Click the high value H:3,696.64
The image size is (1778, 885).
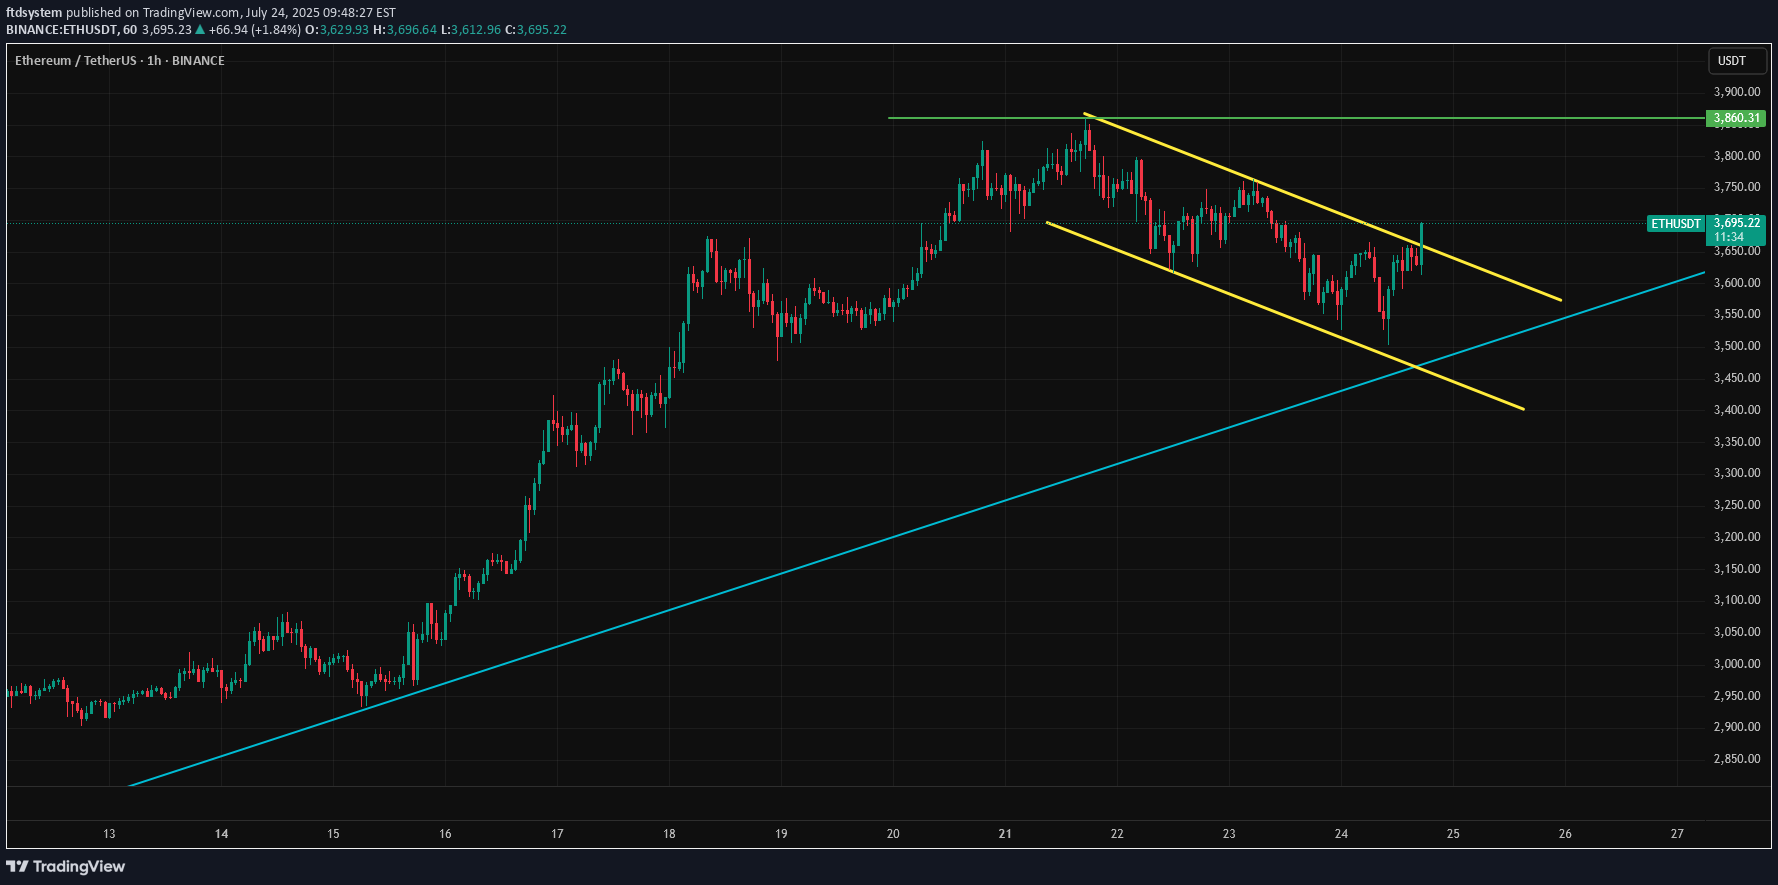(405, 30)
